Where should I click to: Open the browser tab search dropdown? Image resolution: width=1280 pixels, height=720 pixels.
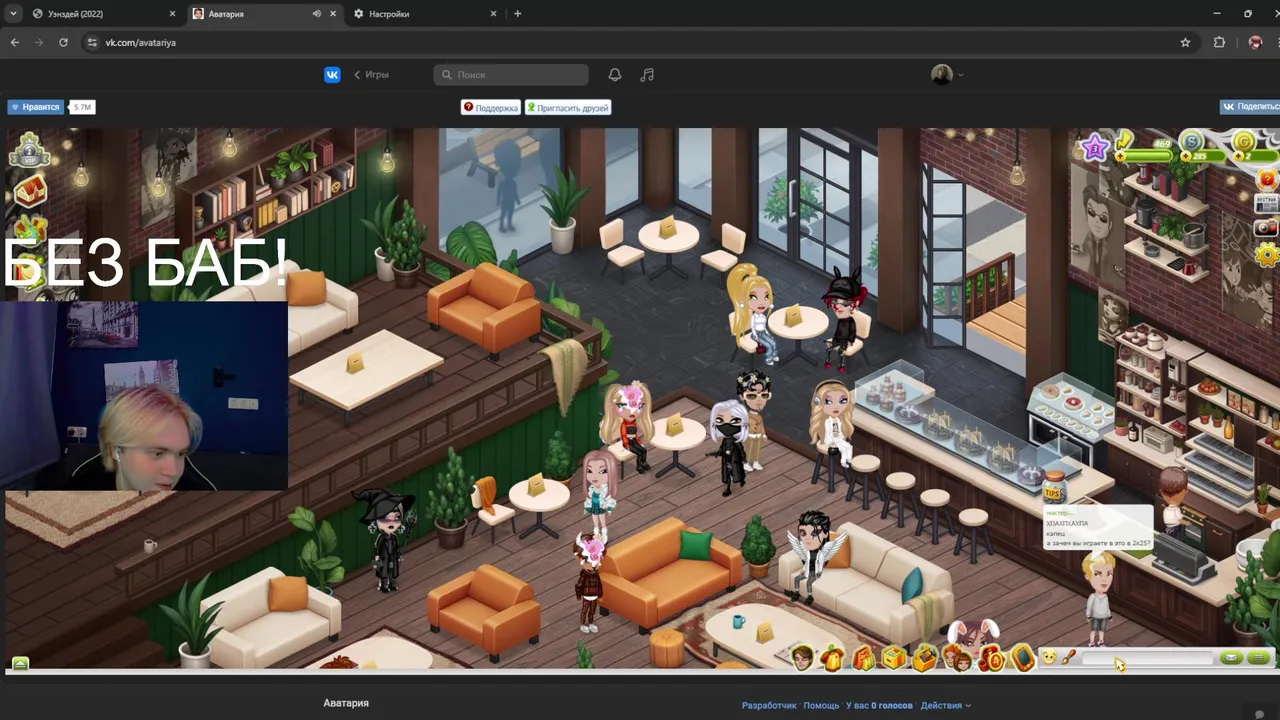point(12,14)
